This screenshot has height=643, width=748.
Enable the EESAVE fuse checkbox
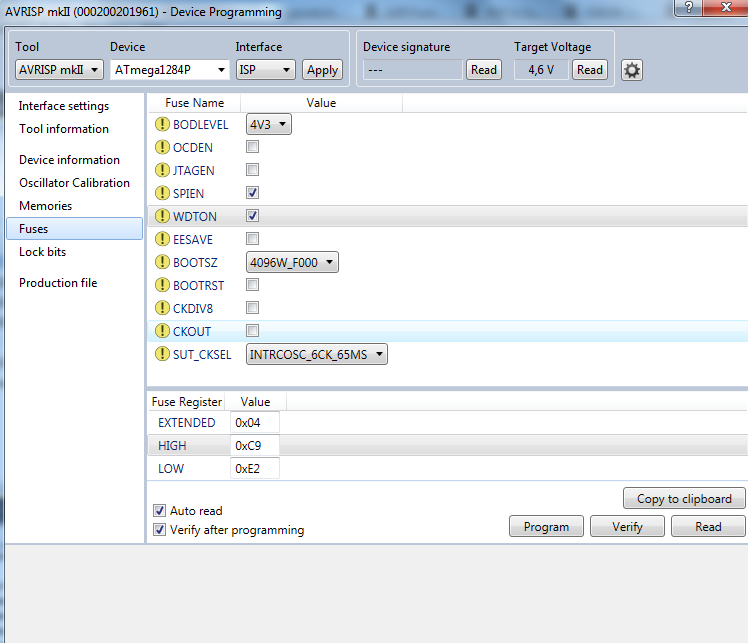[252, 238]
